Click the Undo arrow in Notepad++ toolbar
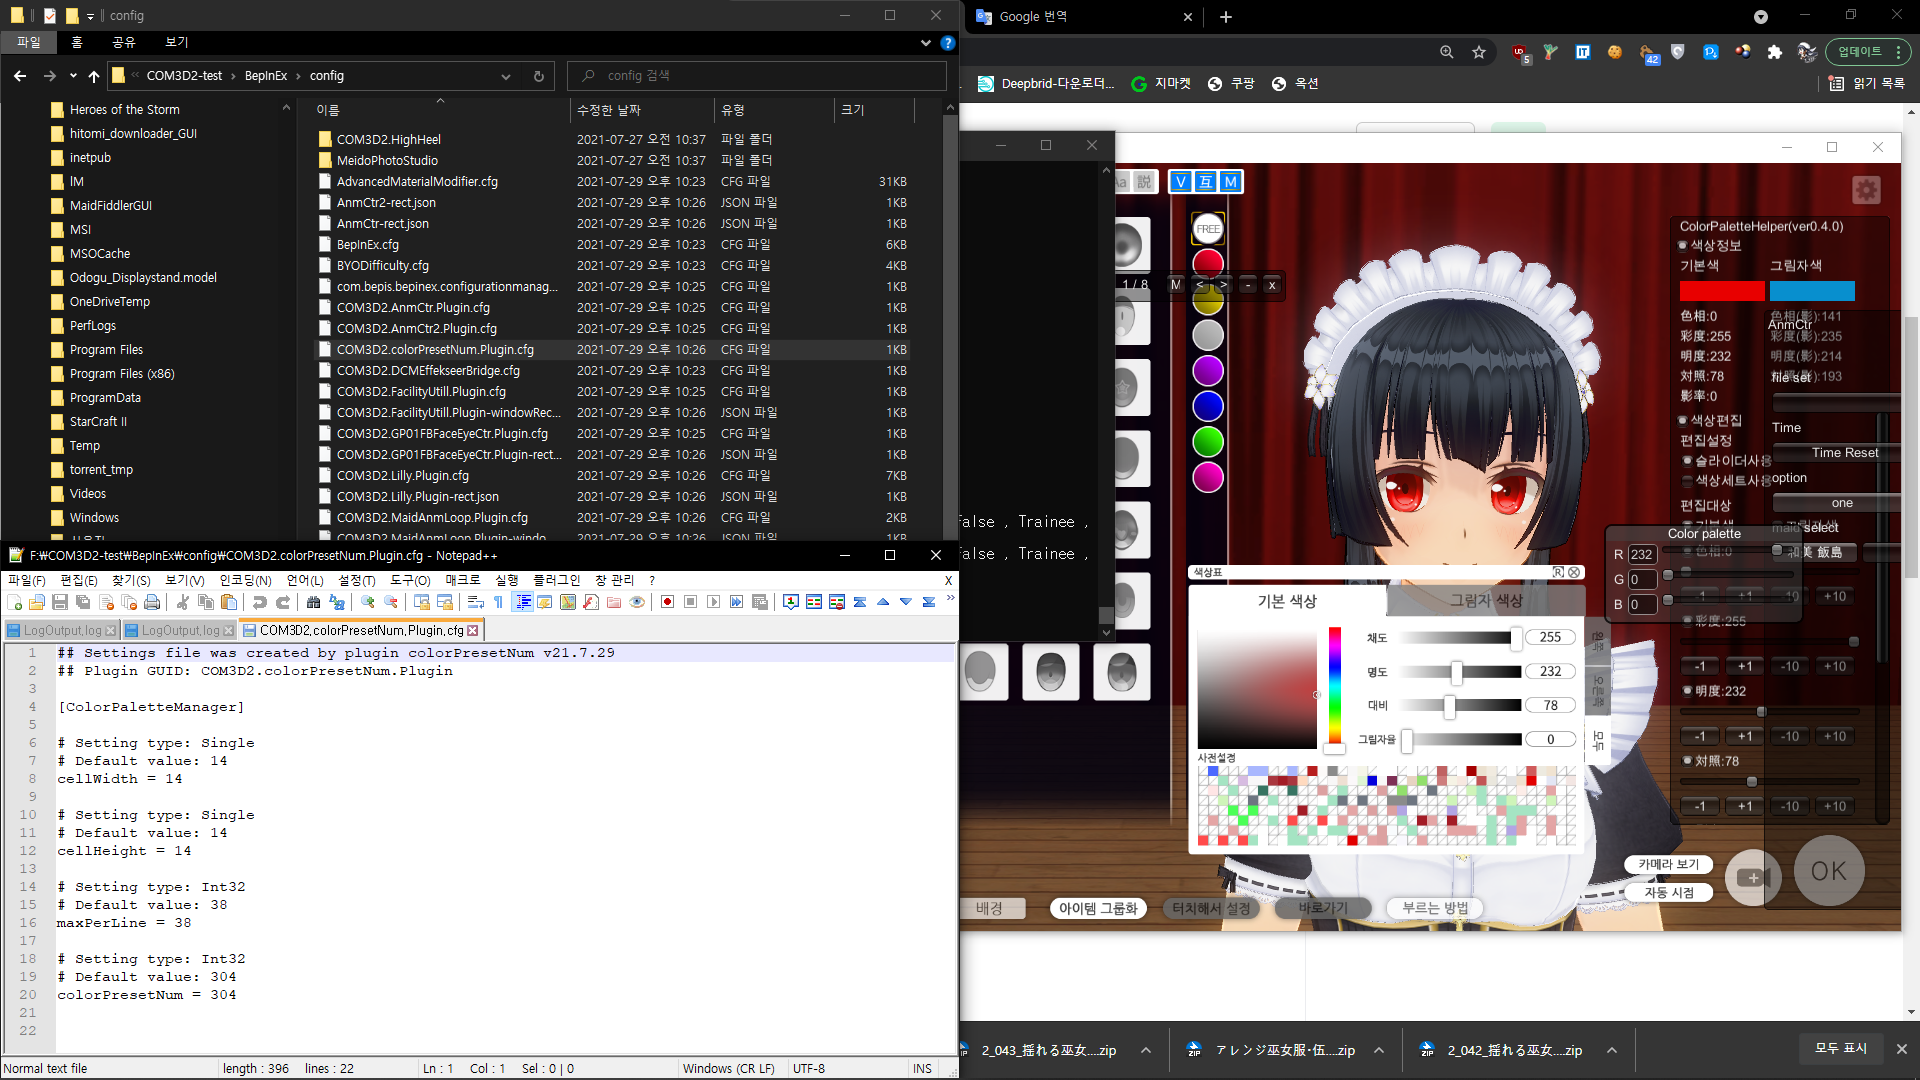The width and height of the screenshot is (1920, 1080). pyautogui.click(x=260, y=602)
